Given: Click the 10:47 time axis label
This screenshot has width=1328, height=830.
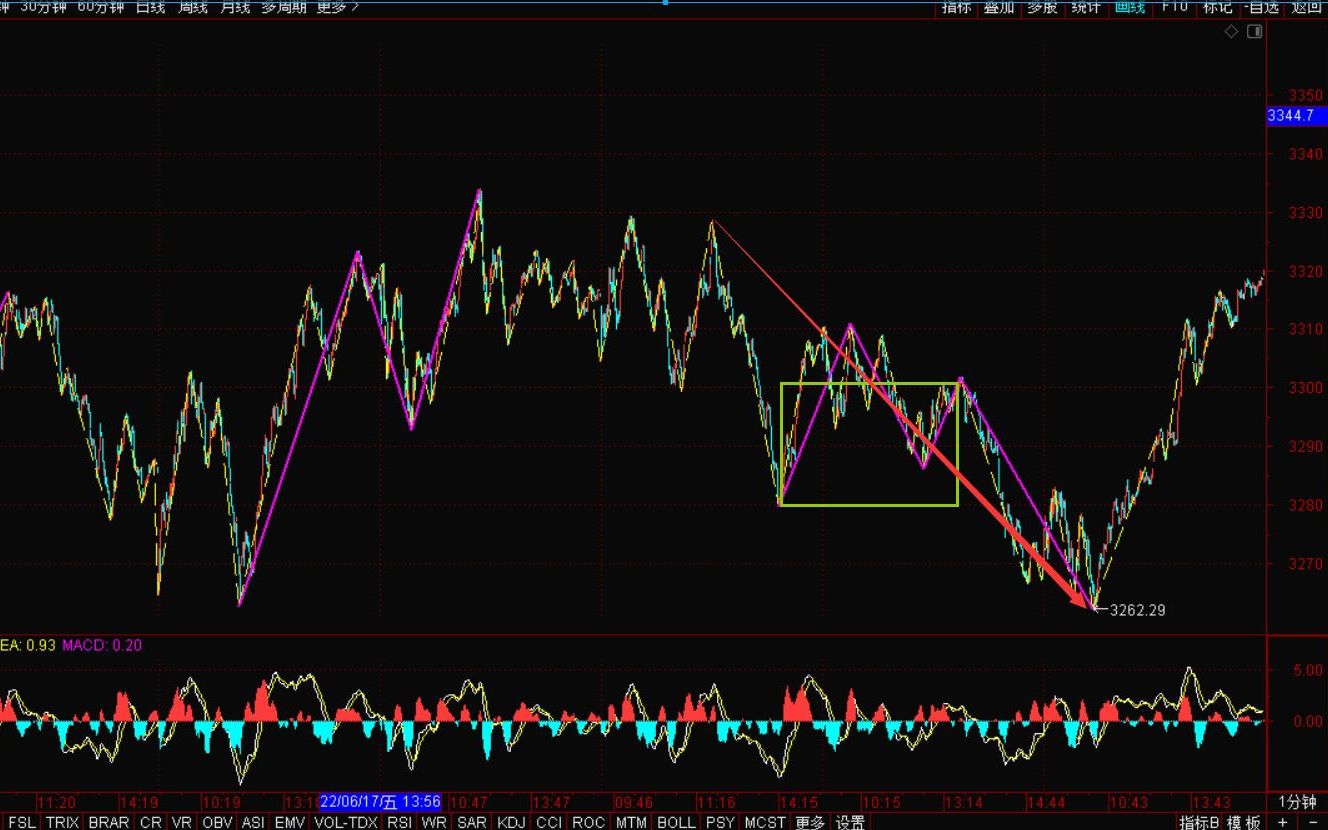Looking at the screenshot, I should tap(468, 802).
